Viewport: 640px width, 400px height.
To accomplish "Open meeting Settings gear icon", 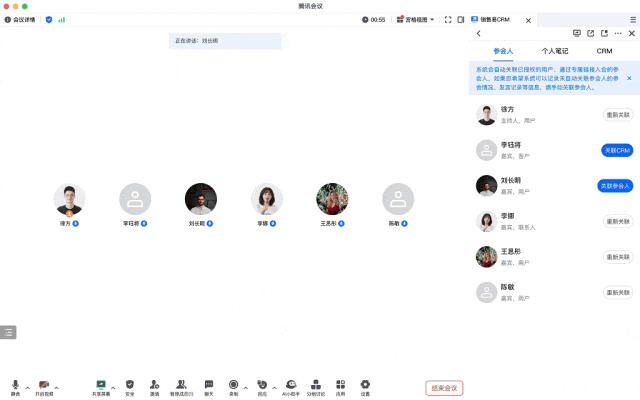I will click(x=365, y=386).
